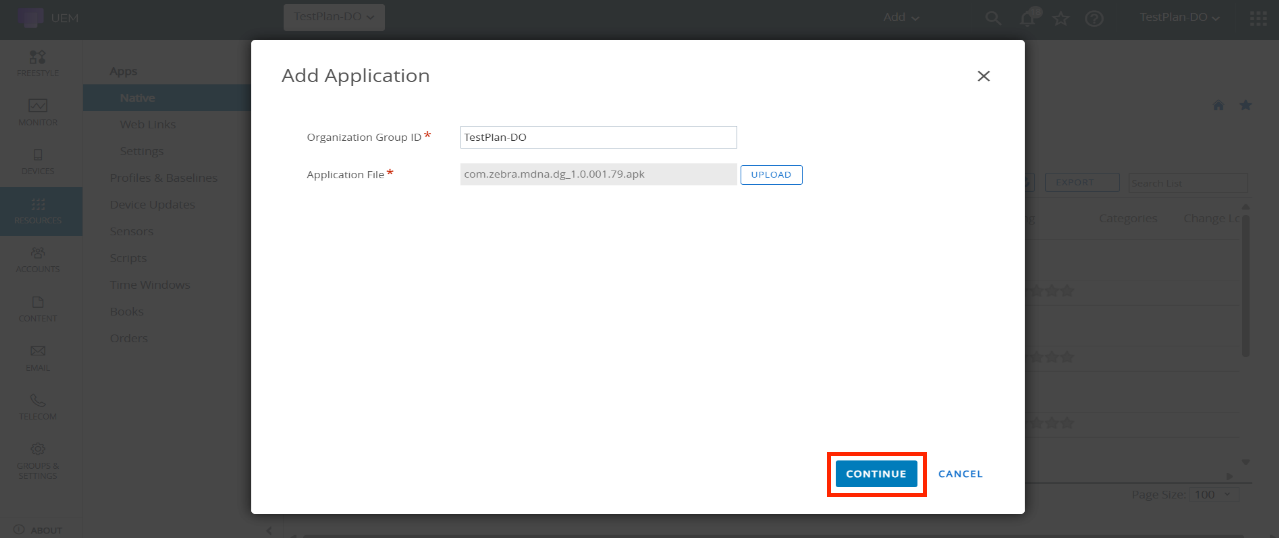1279x538 pixels.
Task: Open the Devices section icon
Action: 38,160
